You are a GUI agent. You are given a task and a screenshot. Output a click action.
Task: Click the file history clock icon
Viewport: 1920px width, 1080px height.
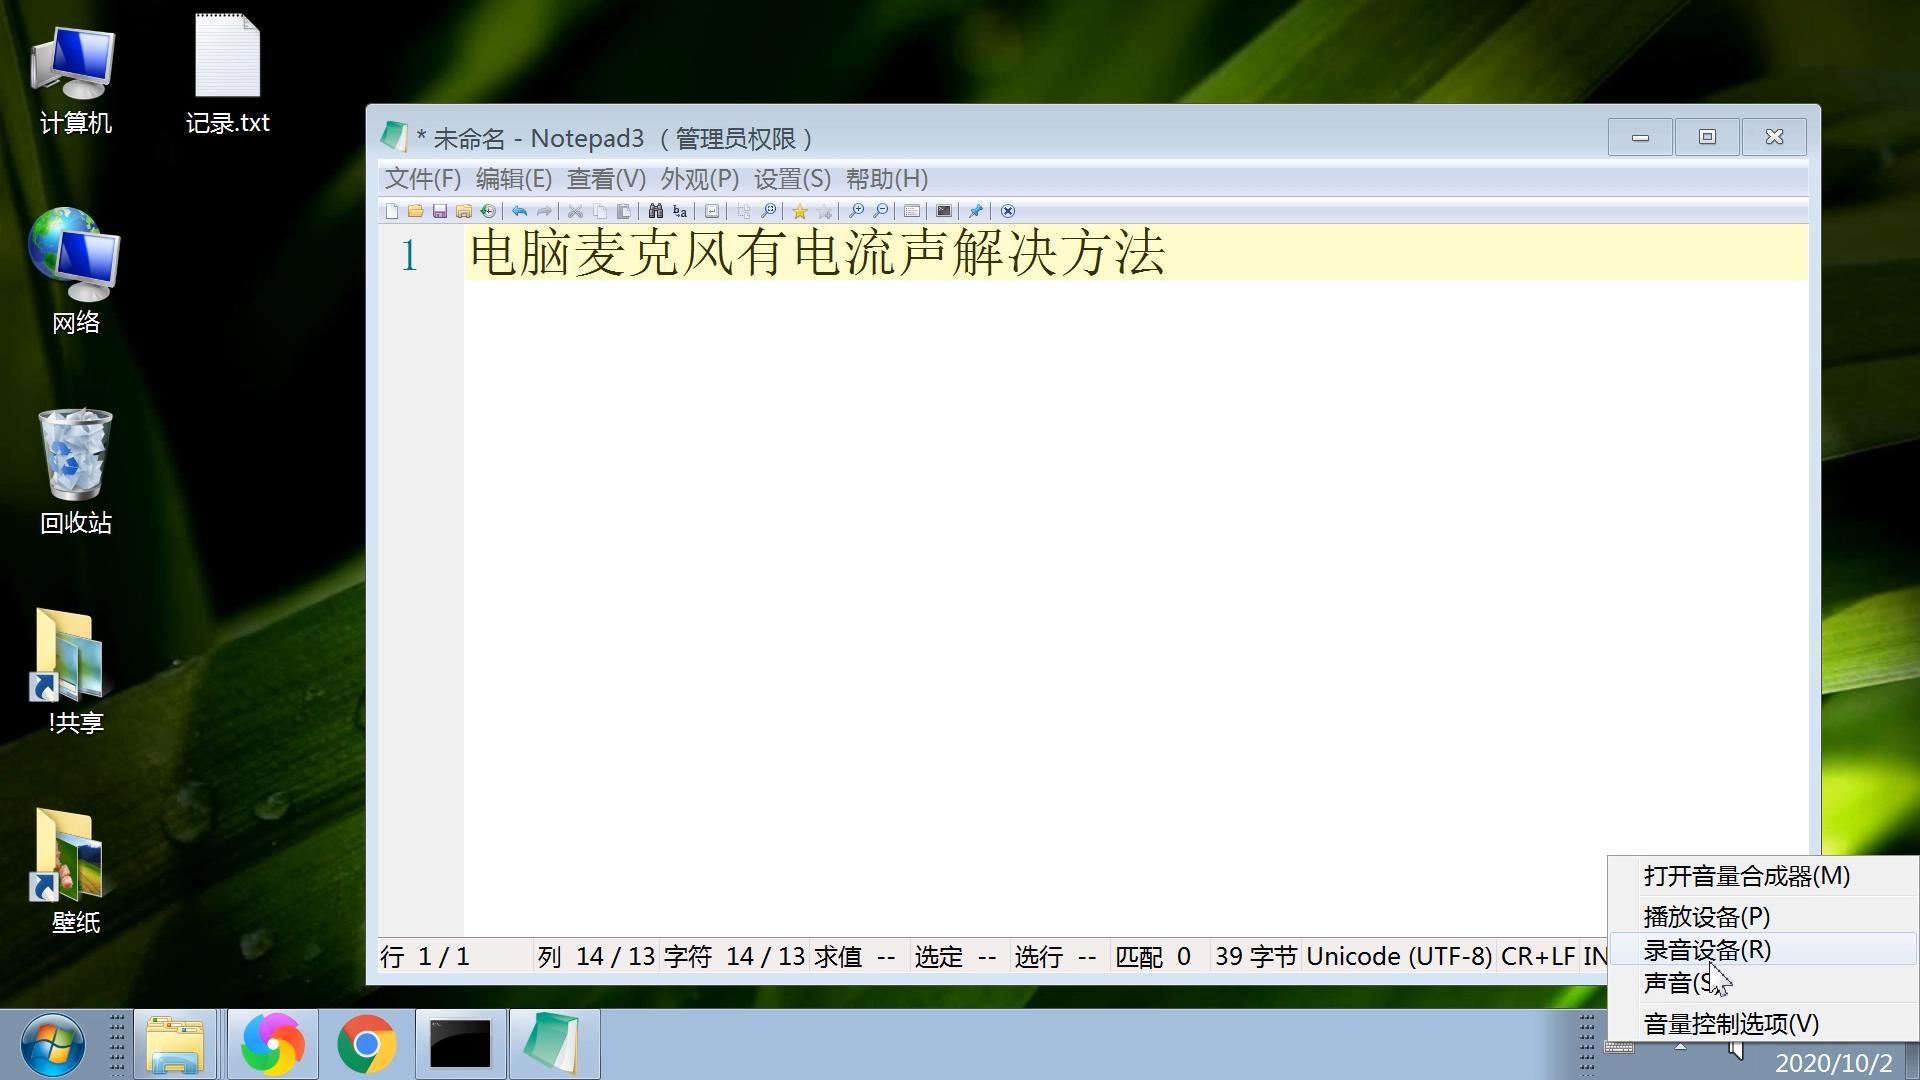pos(487,211)
